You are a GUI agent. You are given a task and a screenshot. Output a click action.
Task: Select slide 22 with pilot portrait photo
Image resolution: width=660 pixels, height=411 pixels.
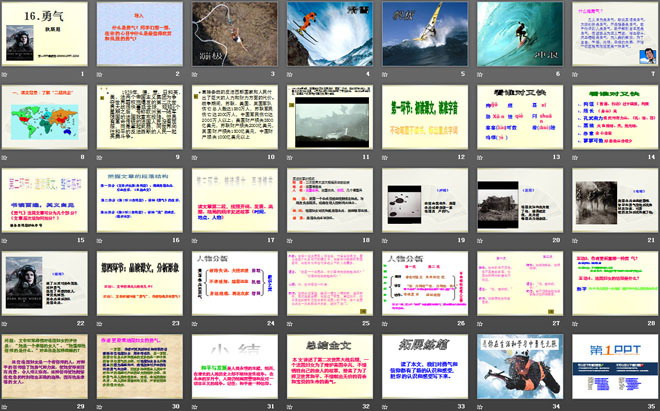pyautogui.click(x=45, y=283)
